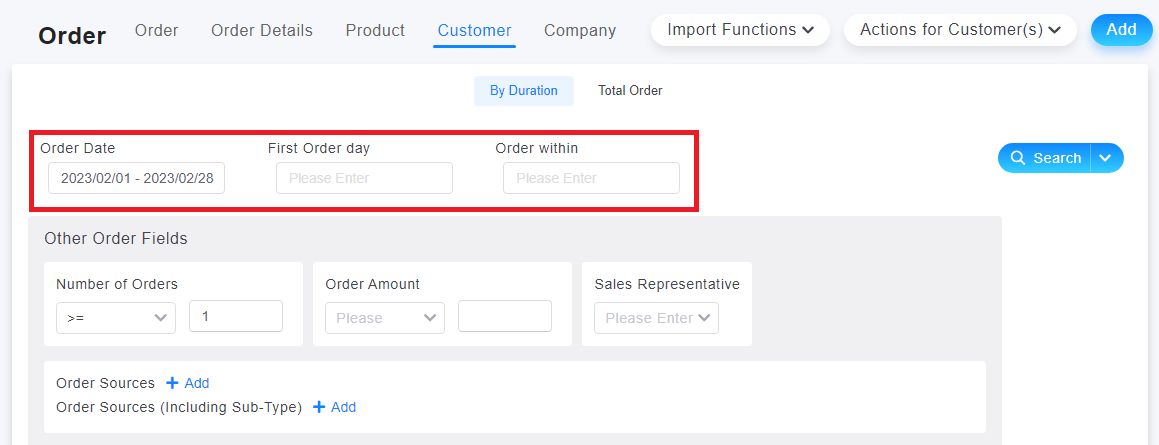Select the Order tab
This screenshot has height=445, width=1159.
157,30
